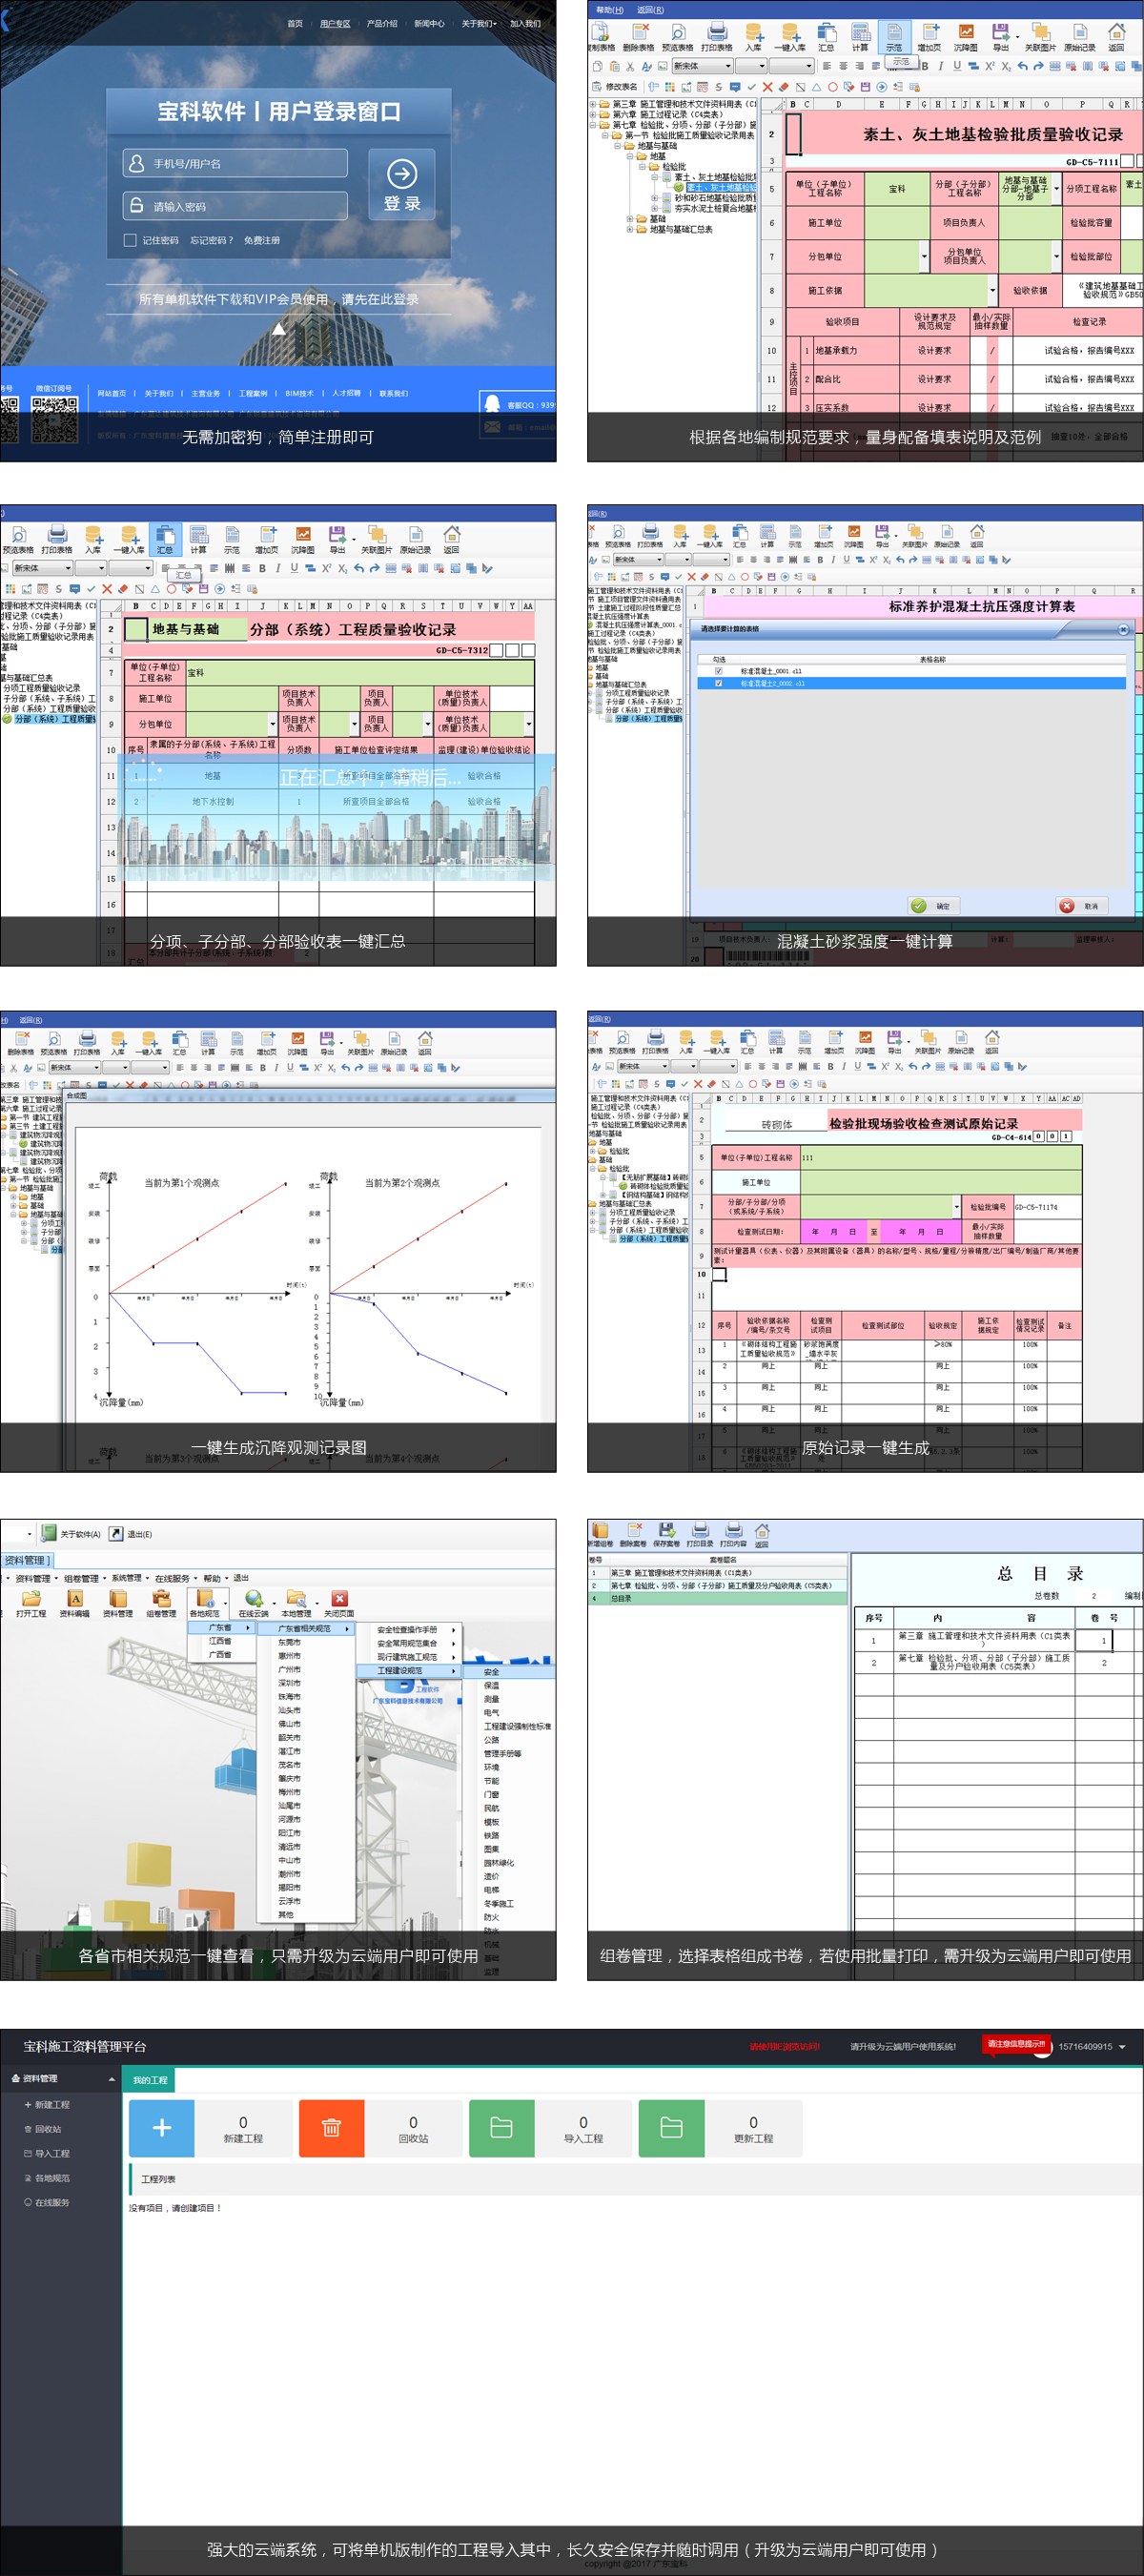This screenshot has height=2576, width=1144.
Task: Click highlighted 汇总 icon in 分部工程质量验收记录 screenshot
Action: (165, 540)
